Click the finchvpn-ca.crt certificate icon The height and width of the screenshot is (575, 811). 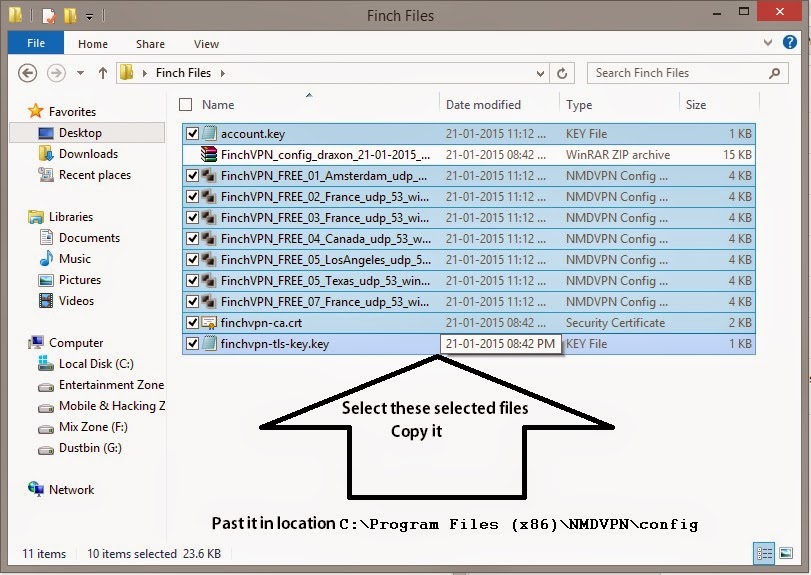tap(209, 323)
